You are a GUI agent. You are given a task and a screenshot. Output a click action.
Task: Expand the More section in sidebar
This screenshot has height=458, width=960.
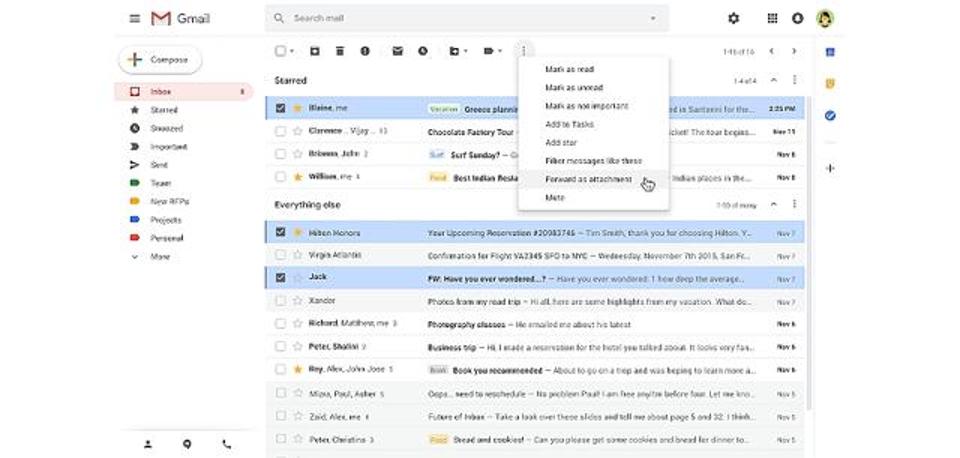coord(160,256)
